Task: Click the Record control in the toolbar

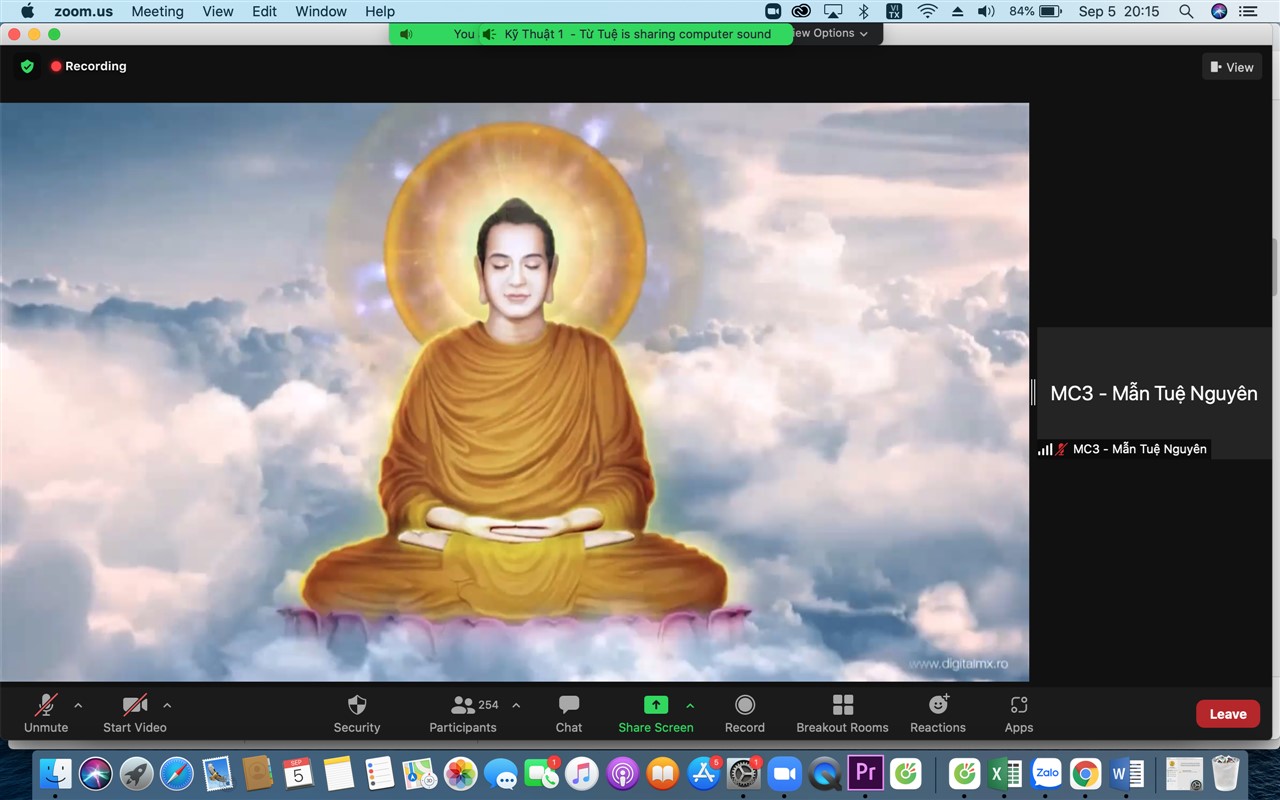Action: click(745, 714)
